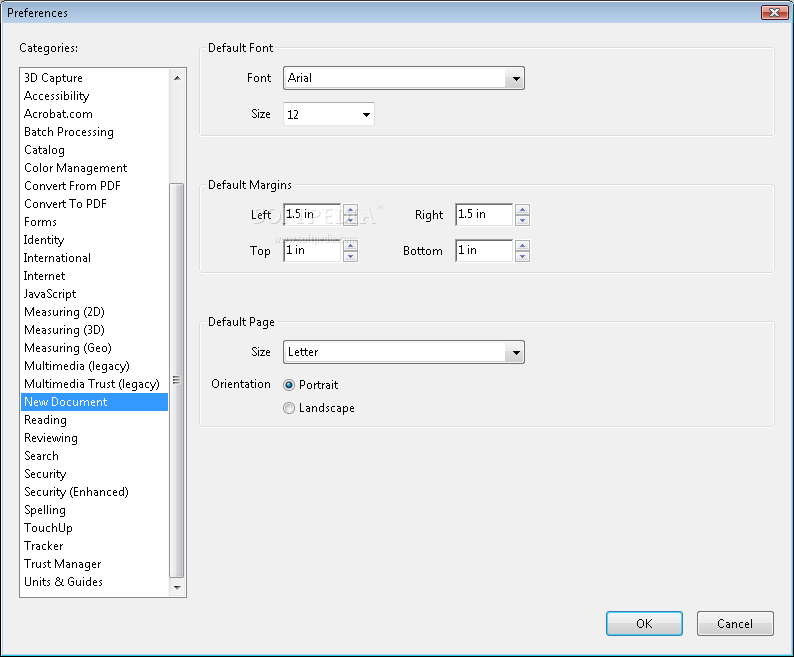The height and width of the screenshot is (657, 794).
Task: Select the Spelling category
Action: click(94, 510)
